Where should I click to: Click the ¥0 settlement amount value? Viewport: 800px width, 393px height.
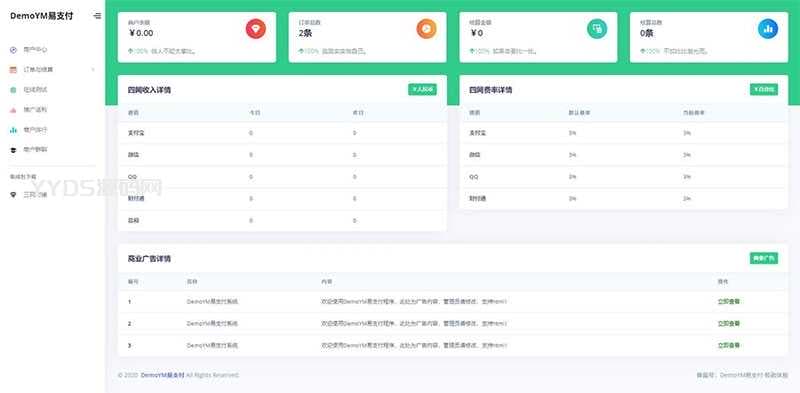pyautogui.click(x=477, y=33)
